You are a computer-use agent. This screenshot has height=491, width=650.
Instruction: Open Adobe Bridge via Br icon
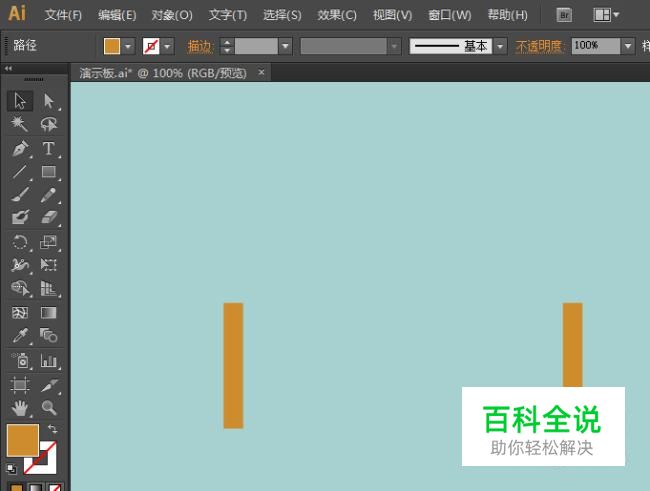click(564, 15)
